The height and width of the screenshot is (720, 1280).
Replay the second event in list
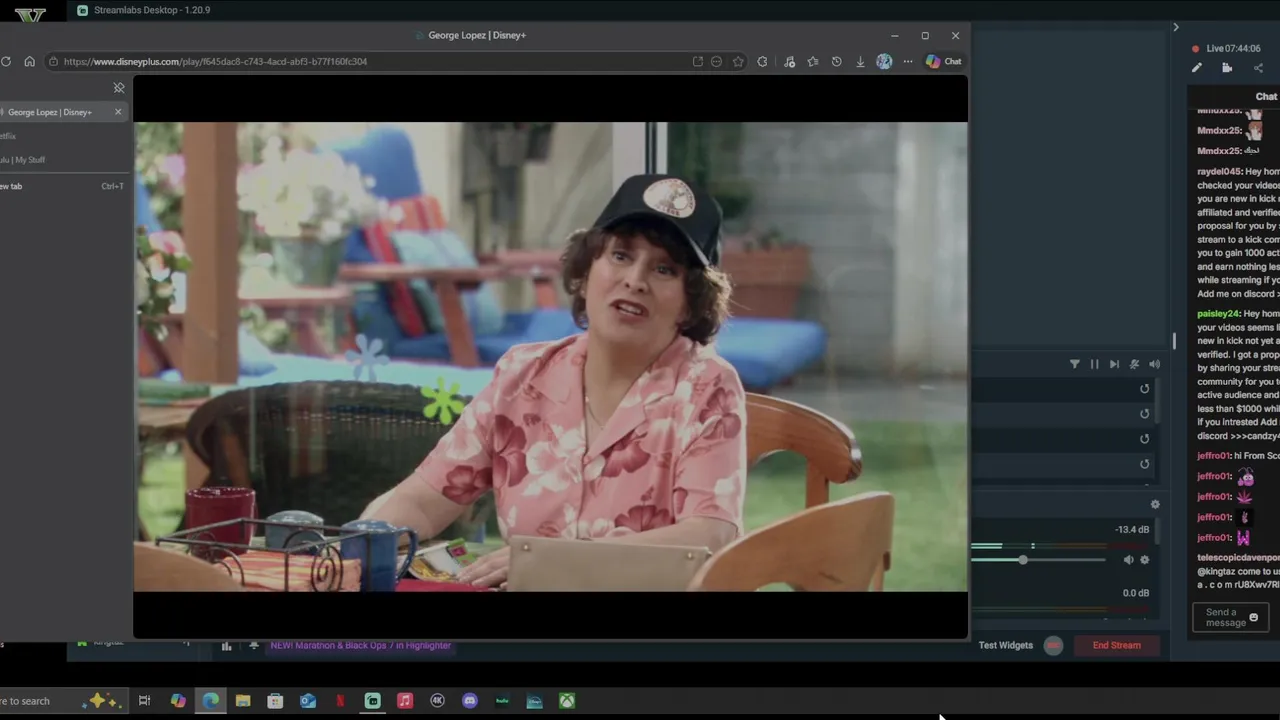pyautogui.click(x=1145, y=414)
